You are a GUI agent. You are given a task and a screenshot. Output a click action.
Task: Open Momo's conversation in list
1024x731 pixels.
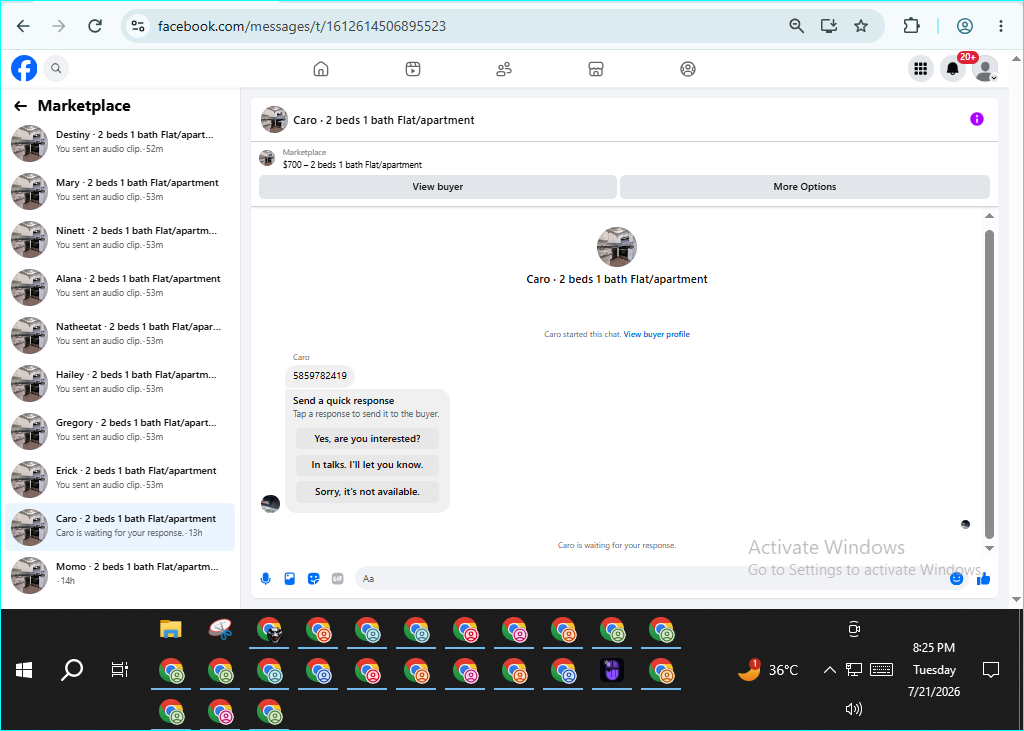120,574
